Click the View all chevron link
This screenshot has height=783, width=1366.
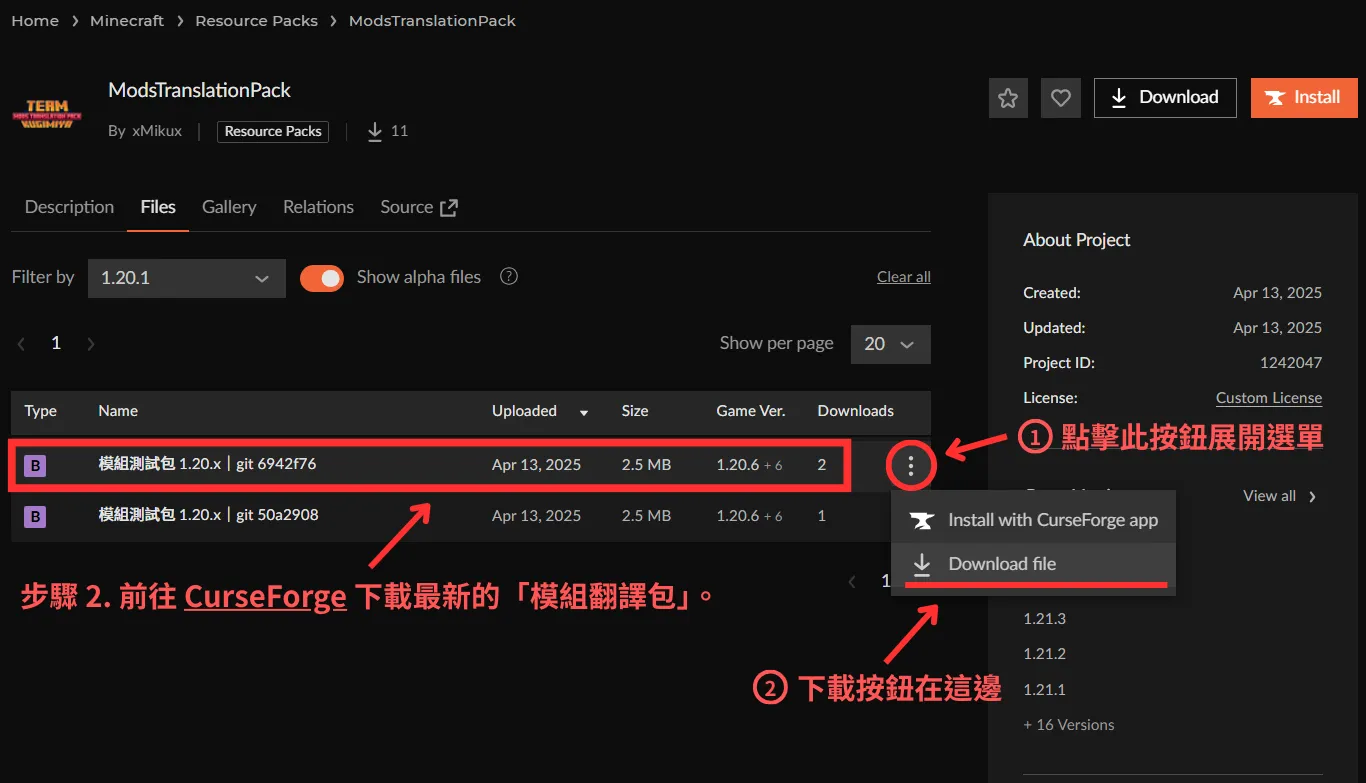coord(1281,496)
